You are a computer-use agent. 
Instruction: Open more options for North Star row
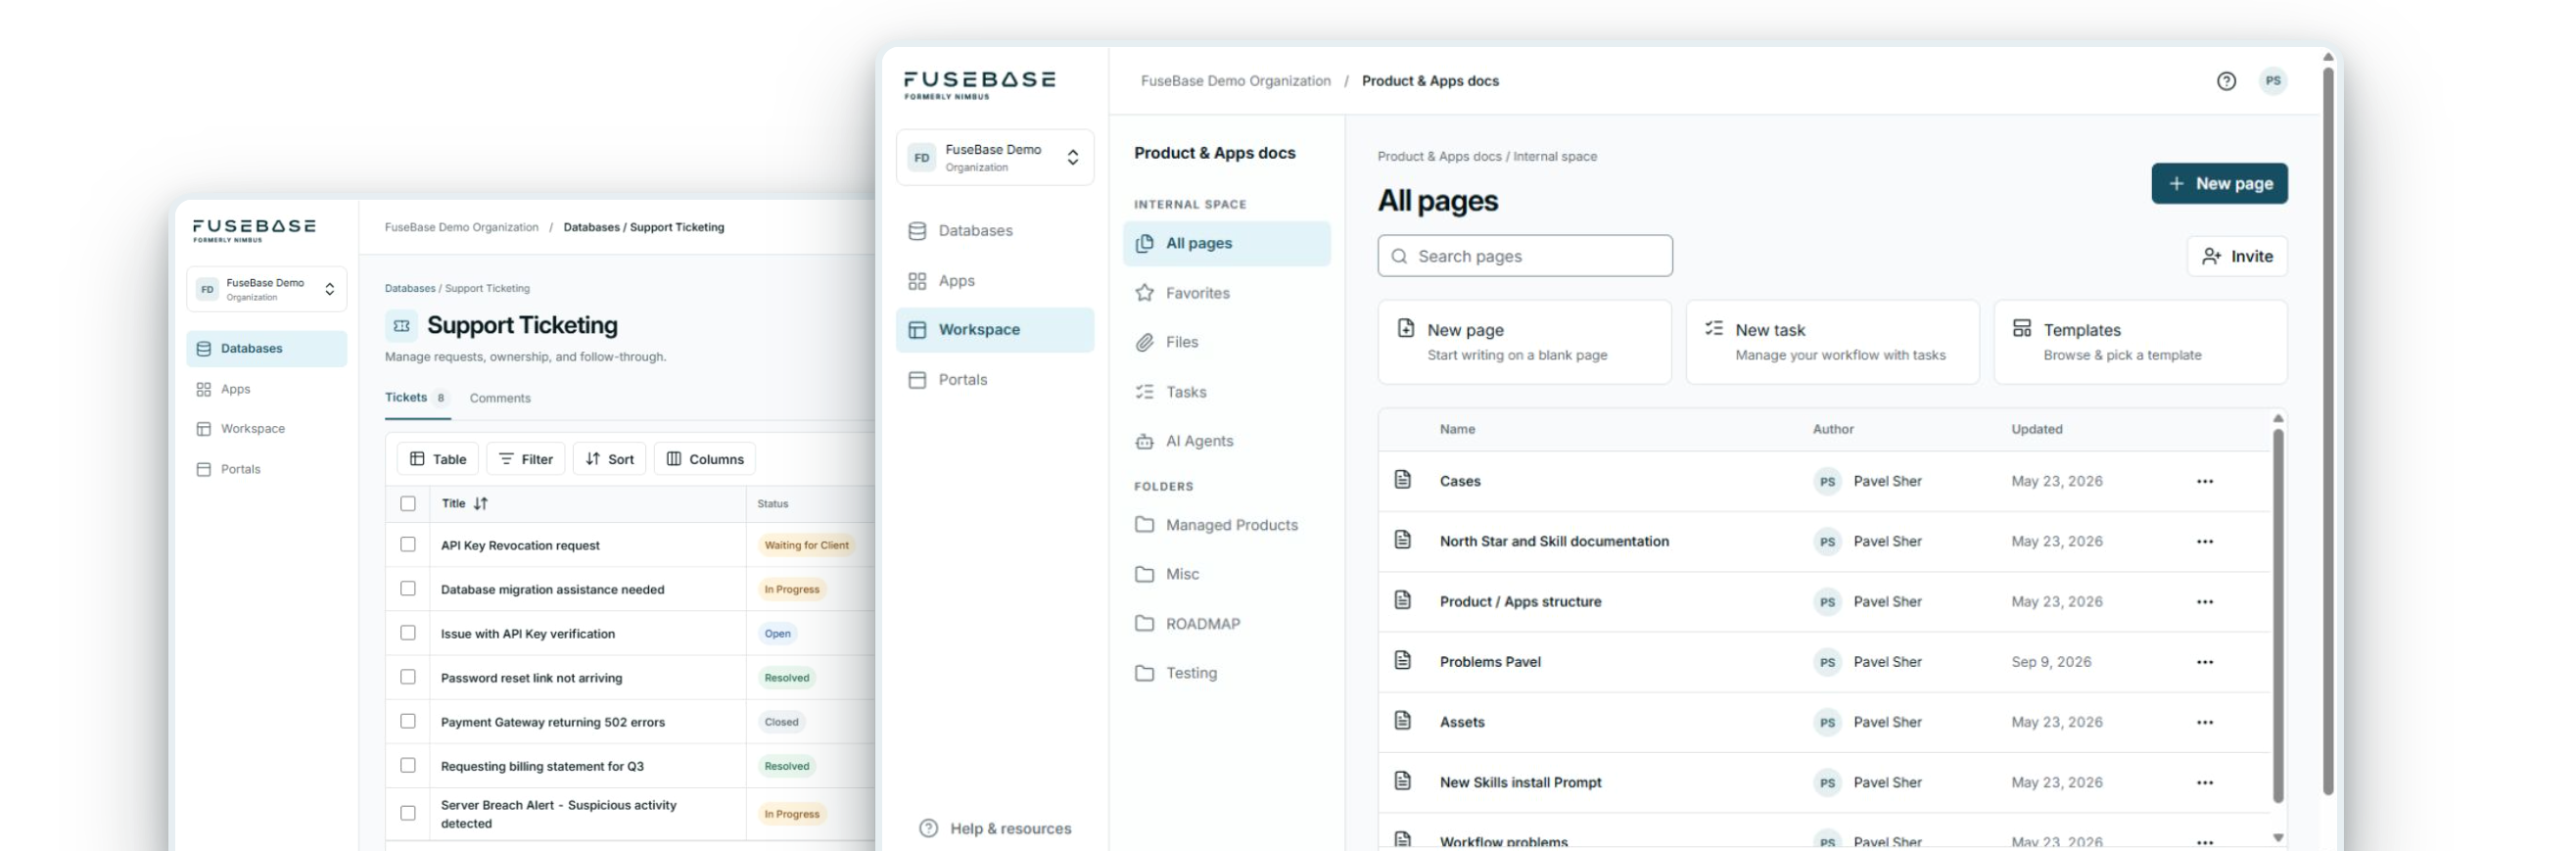(2204, 542)
